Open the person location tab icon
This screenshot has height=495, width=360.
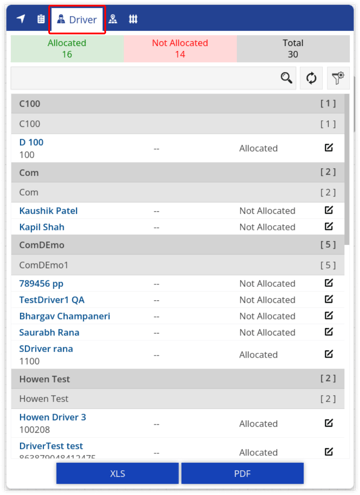113,19
